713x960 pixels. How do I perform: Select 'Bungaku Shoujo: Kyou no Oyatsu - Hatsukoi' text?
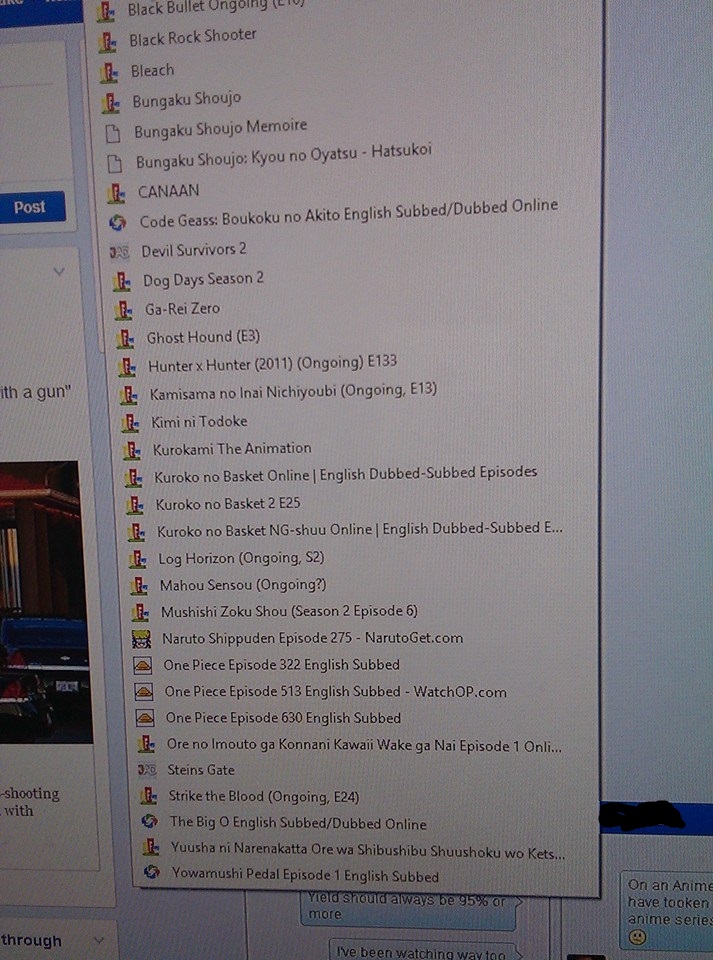pyautogui.click(x=284, y=156)
